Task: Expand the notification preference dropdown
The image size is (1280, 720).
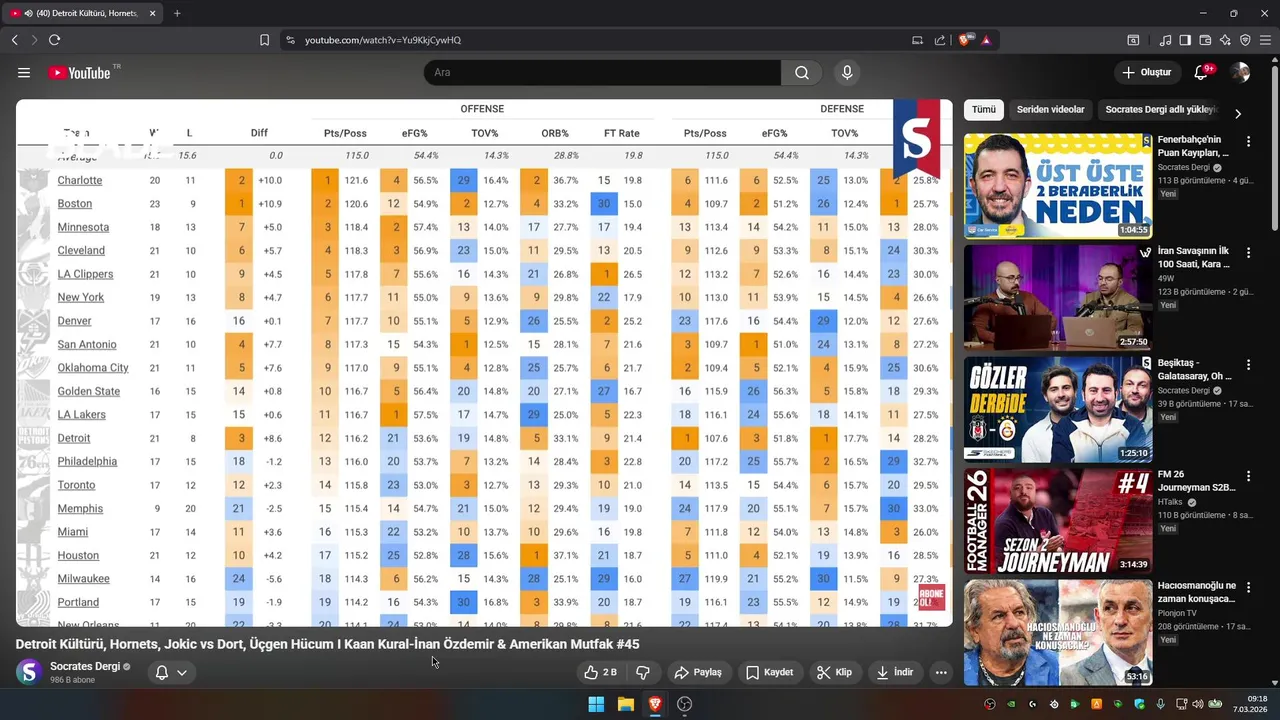Action: (x=182, y=672)
